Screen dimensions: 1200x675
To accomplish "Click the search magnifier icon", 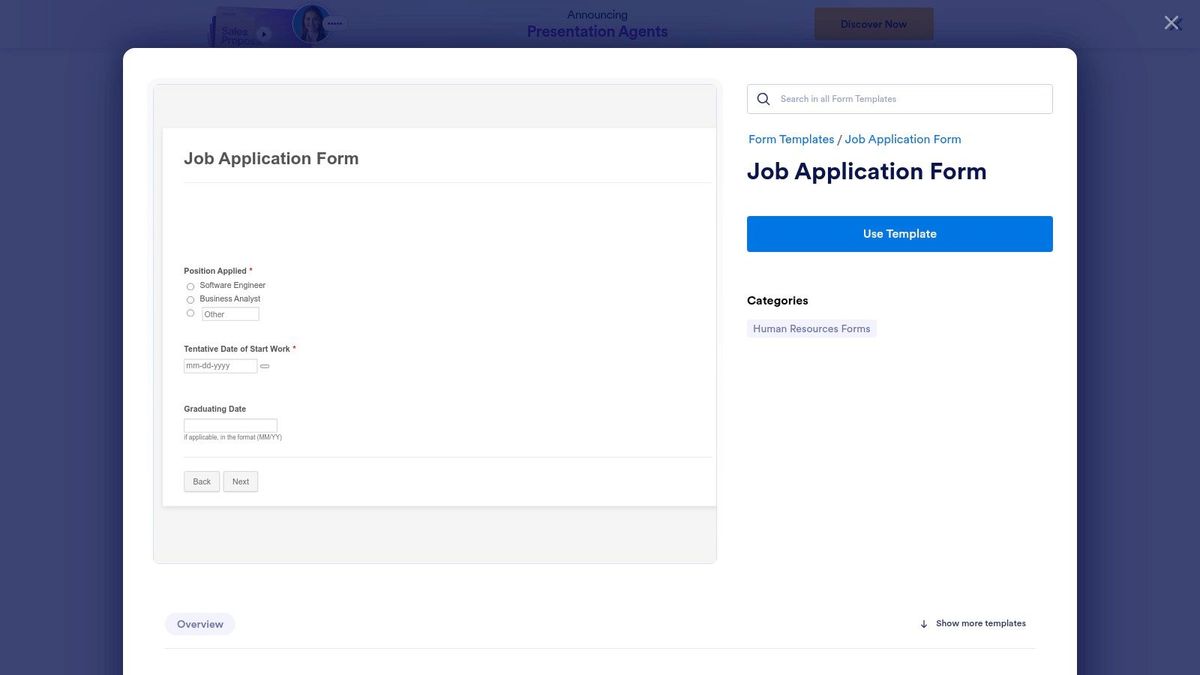I will tap(763, 98).
